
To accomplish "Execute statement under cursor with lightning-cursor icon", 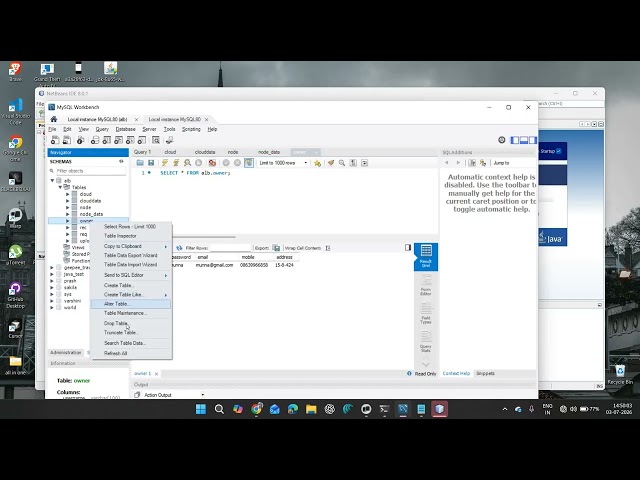I will [x=176, y=163].
